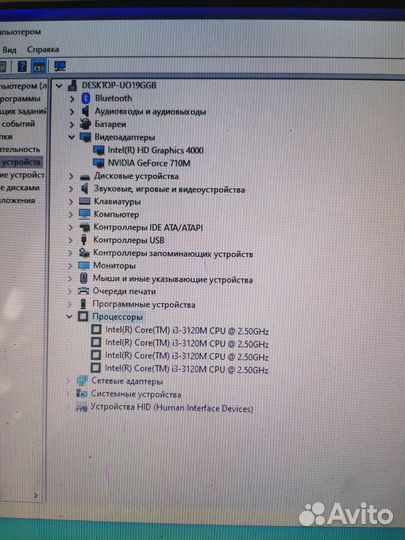
Task: Click the Контроллеры IDE ATA/ATAPI icon
Action: (85, 227)
